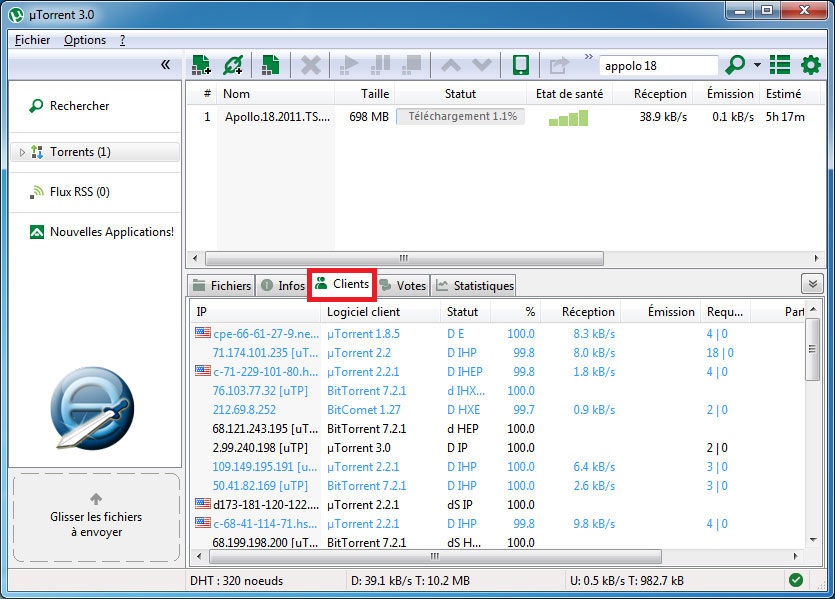The width and height of the screenshot is (835, 599).
Task: Open Nouvelles Applications! in the sidebar
Action: [102, 232]
